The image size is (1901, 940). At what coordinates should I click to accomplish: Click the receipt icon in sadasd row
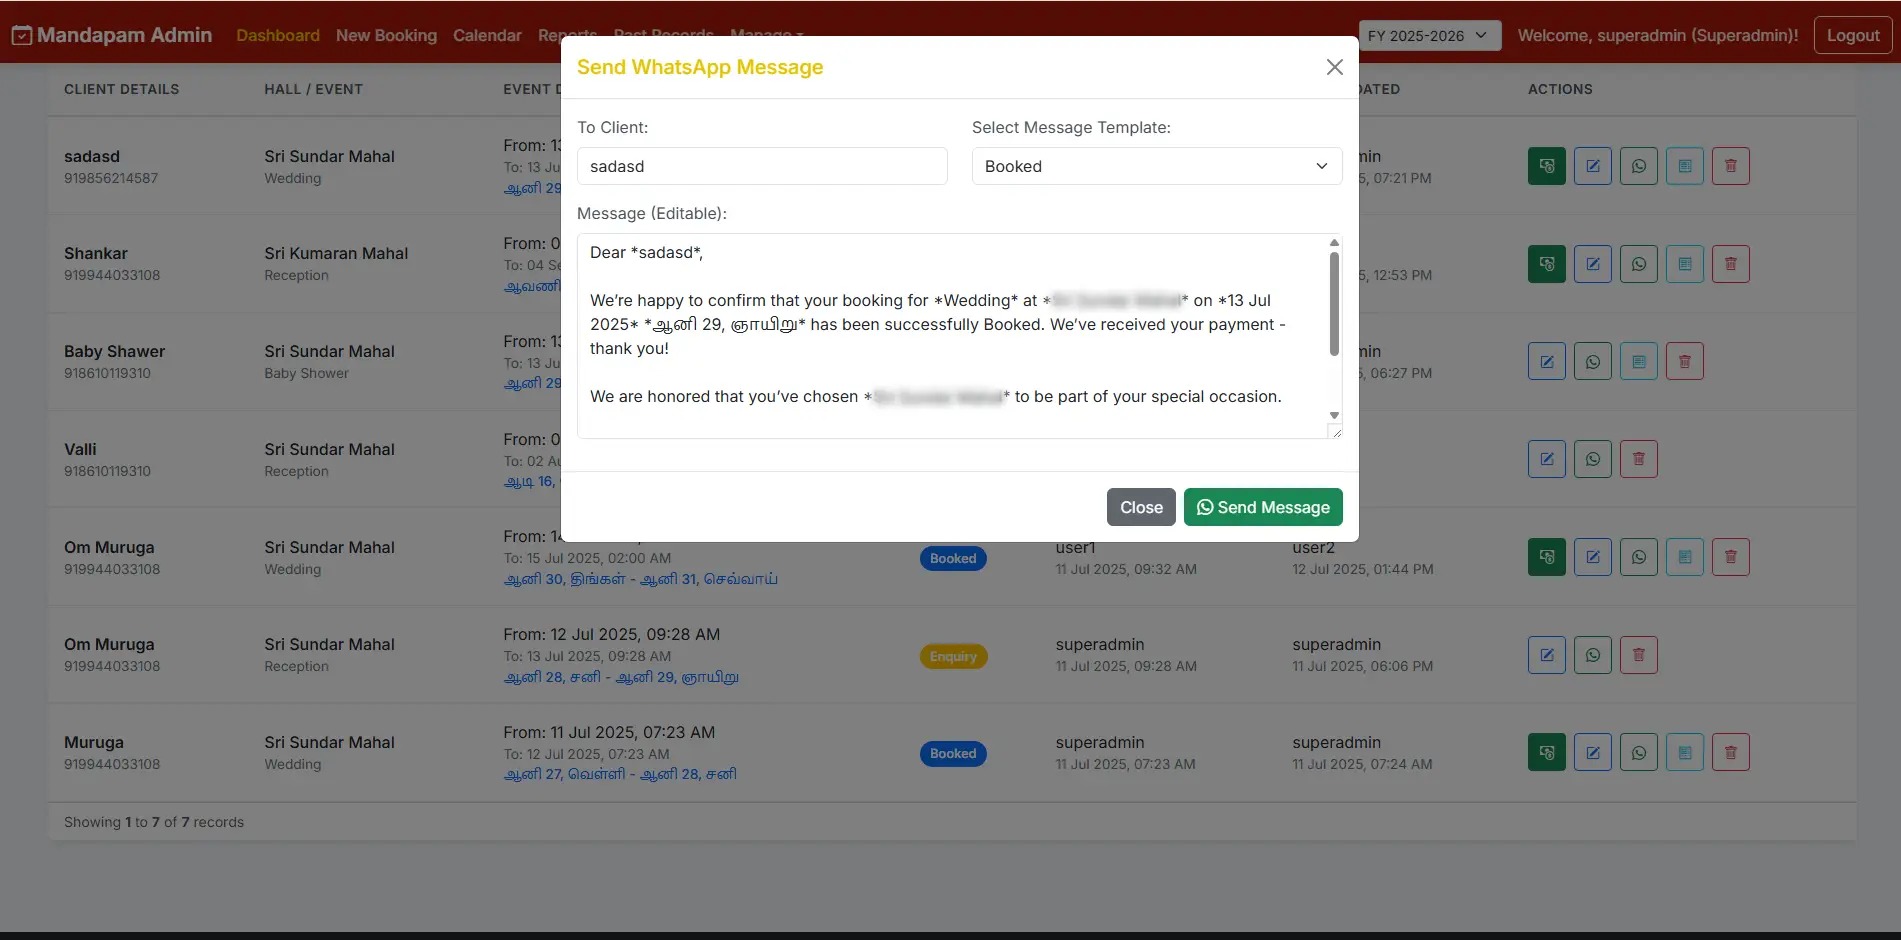[x=1684, y=166]
